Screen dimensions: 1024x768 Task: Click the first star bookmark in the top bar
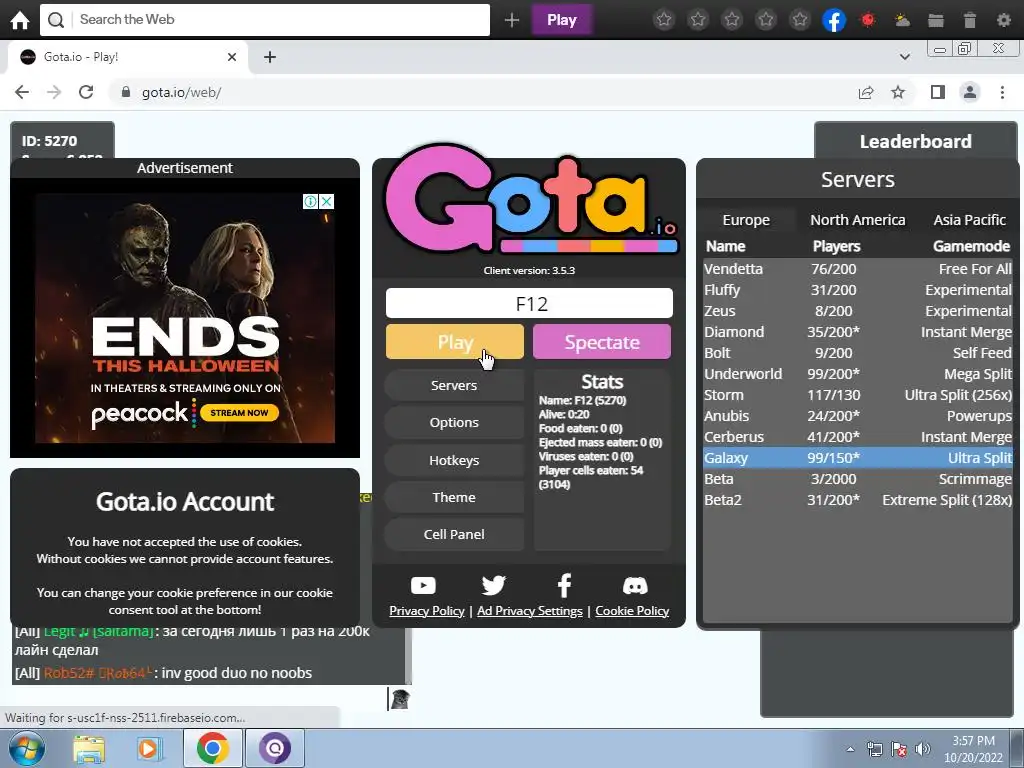pyautogui.click(x=664, y=20)
